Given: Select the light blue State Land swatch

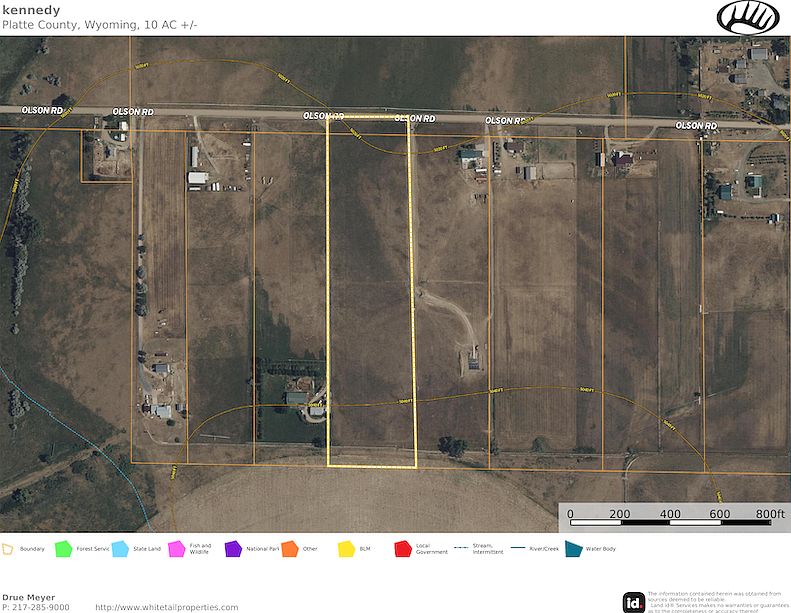Looking at the screenshot, I should [120, 548].
